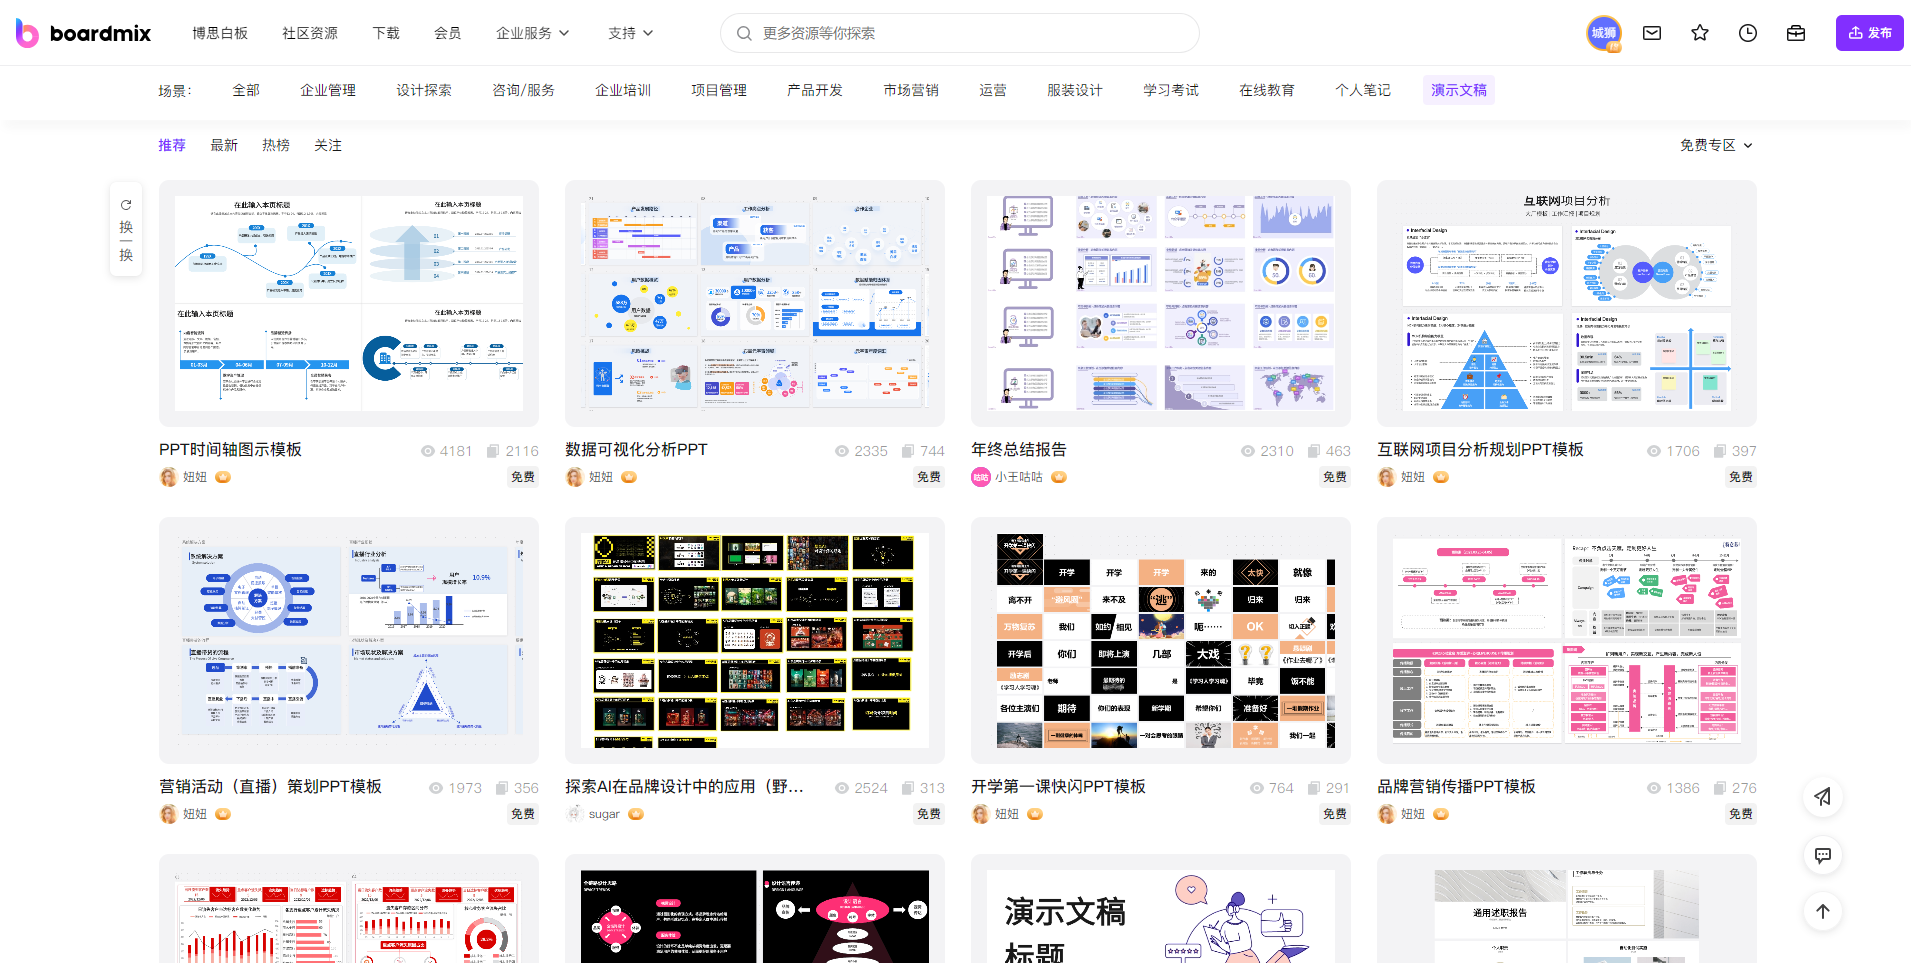Open 品牌营销传播PPT模板 thumbnail preview
1911x963 pixels.
(x=1567, y=641)
